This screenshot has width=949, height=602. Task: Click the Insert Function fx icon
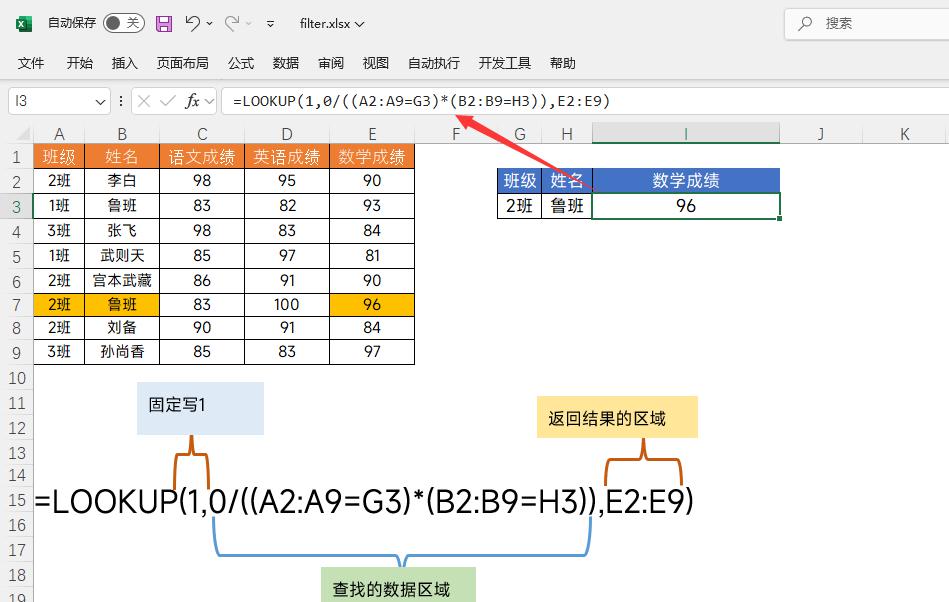[x=192, y=101]
